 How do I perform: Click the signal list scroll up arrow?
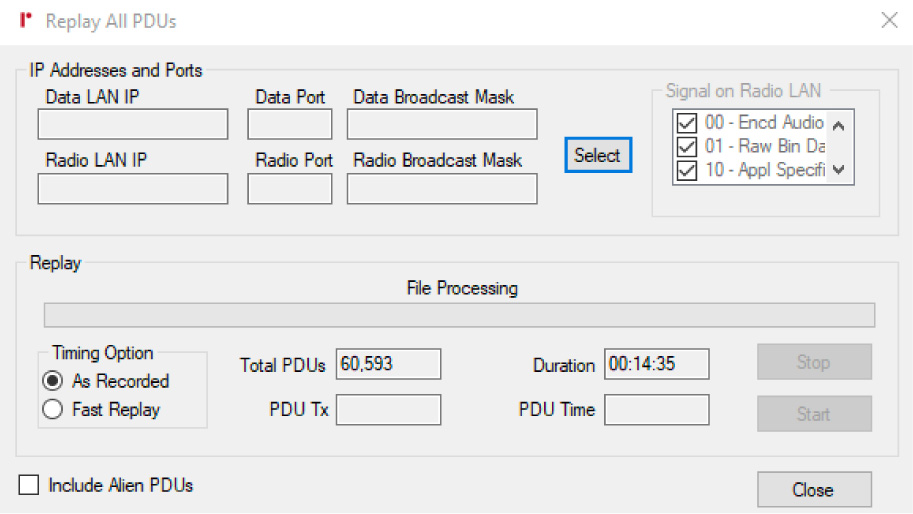coord(838,125)
